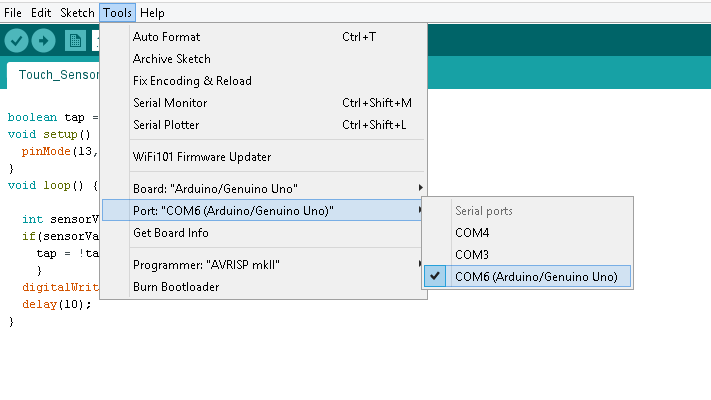Open the Edit menu
Image resolution: width=711 pixels, height=400 pixels.
click(41, 13)
